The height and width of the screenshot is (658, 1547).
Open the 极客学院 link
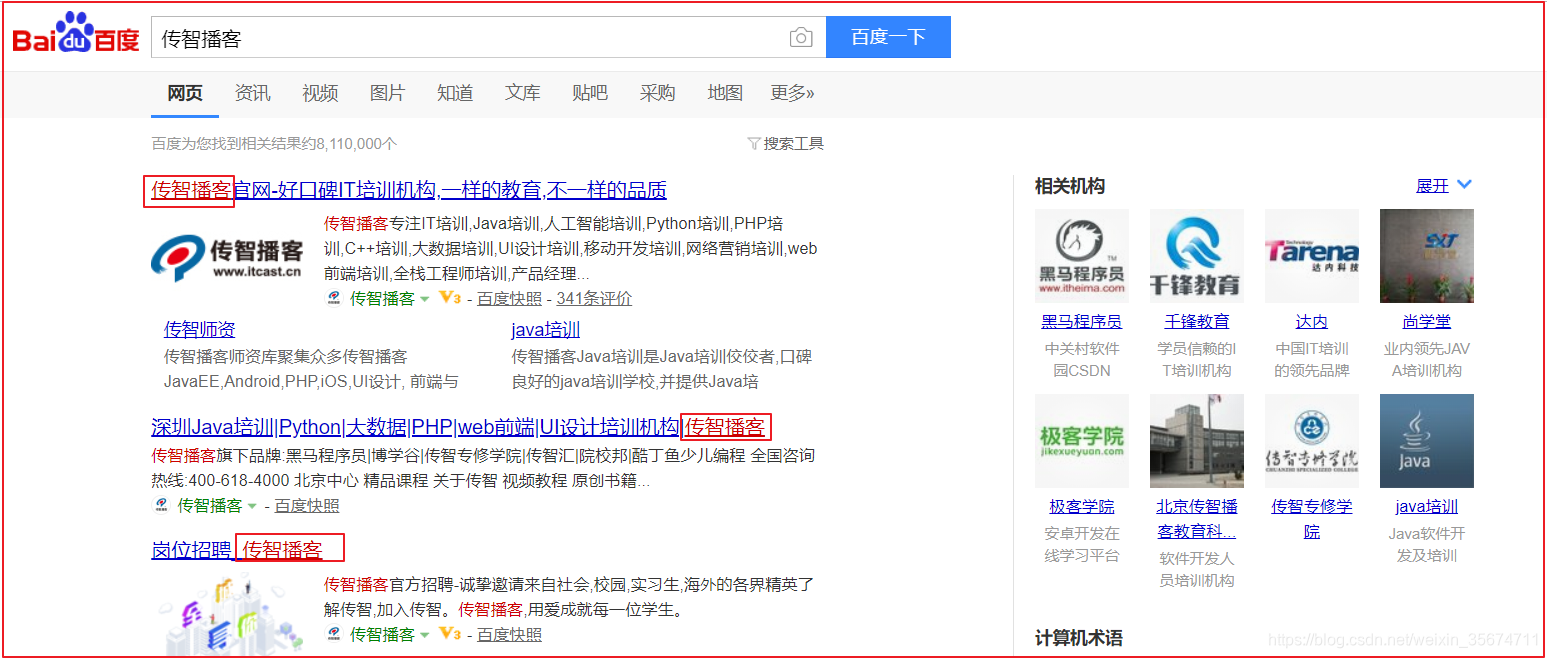coord(1082,507)
